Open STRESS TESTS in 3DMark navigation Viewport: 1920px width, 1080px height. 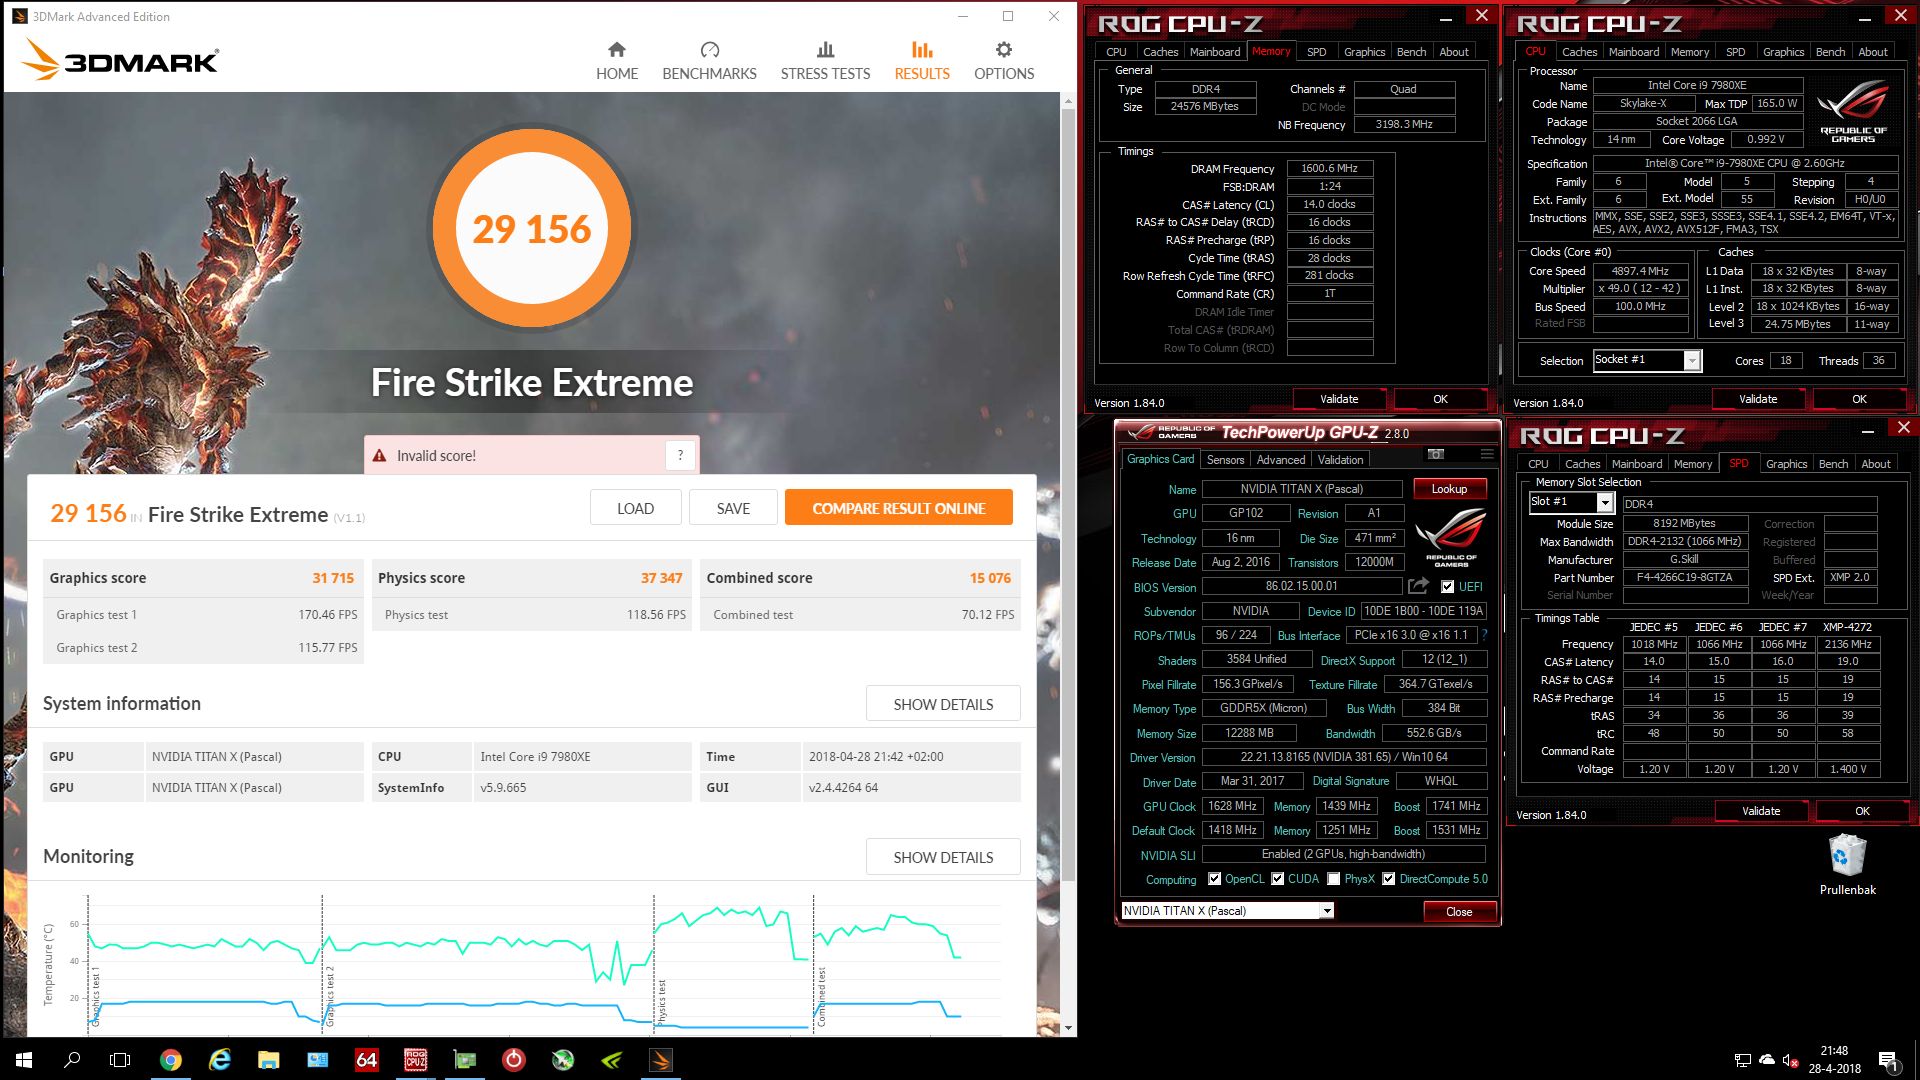click(825, 62)
